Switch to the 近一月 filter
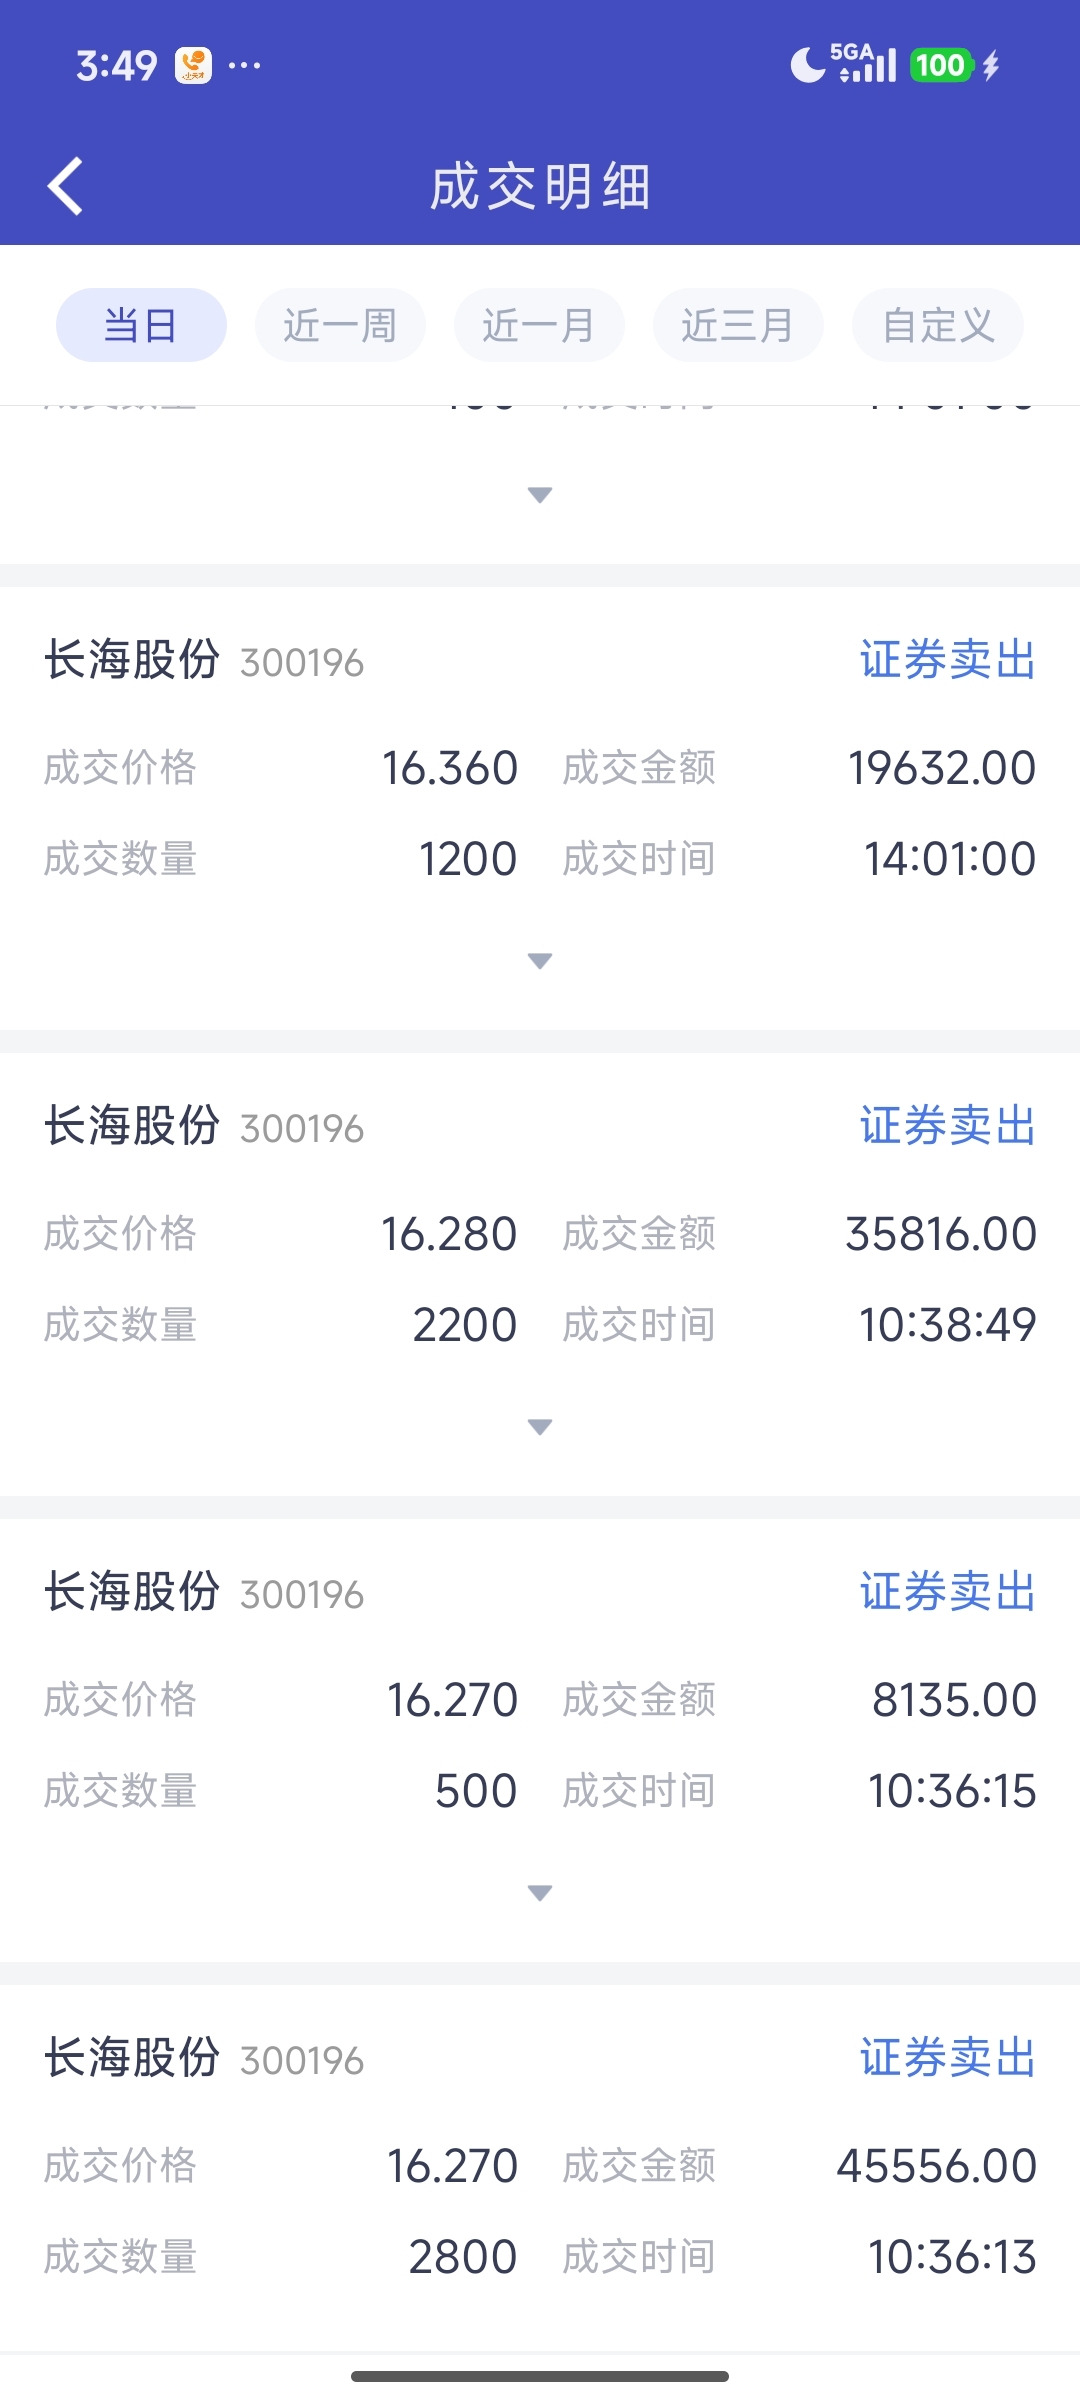The image size is (1080, 2400). click(x=539, y=325)
